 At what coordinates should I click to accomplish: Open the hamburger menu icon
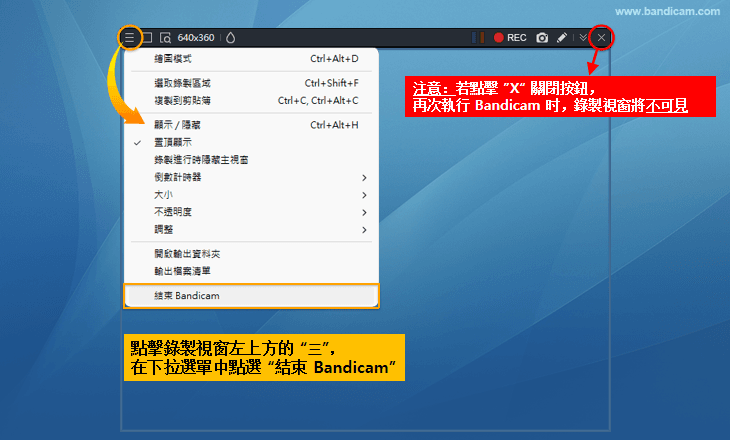click(x=129, y=37)
